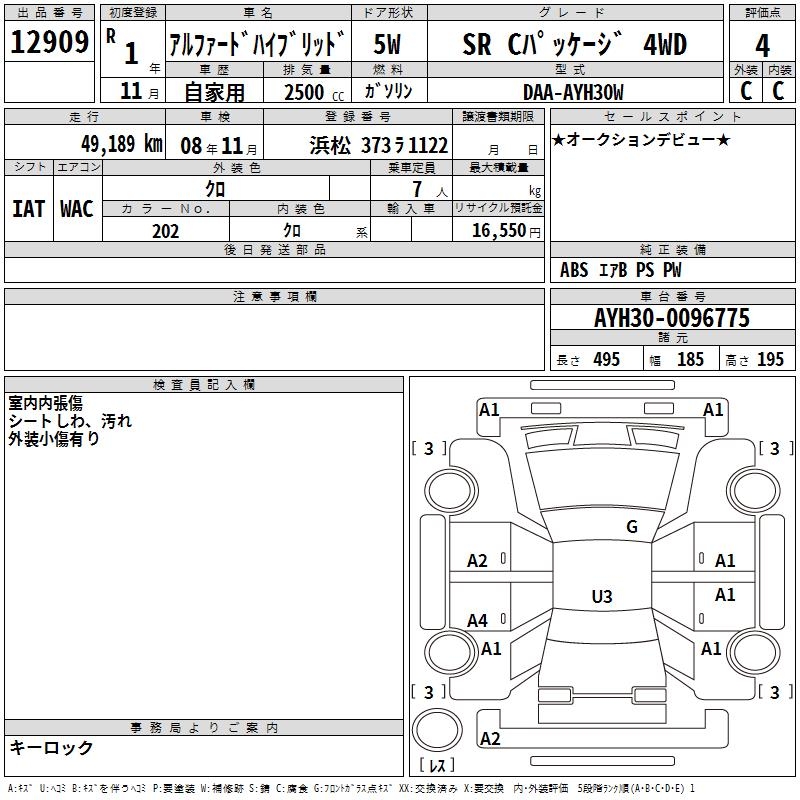This screenshot has height=800, width=800.
Task: Select the overall evaluation score 4
Action: pyautogui.click(x=762, y=45)
